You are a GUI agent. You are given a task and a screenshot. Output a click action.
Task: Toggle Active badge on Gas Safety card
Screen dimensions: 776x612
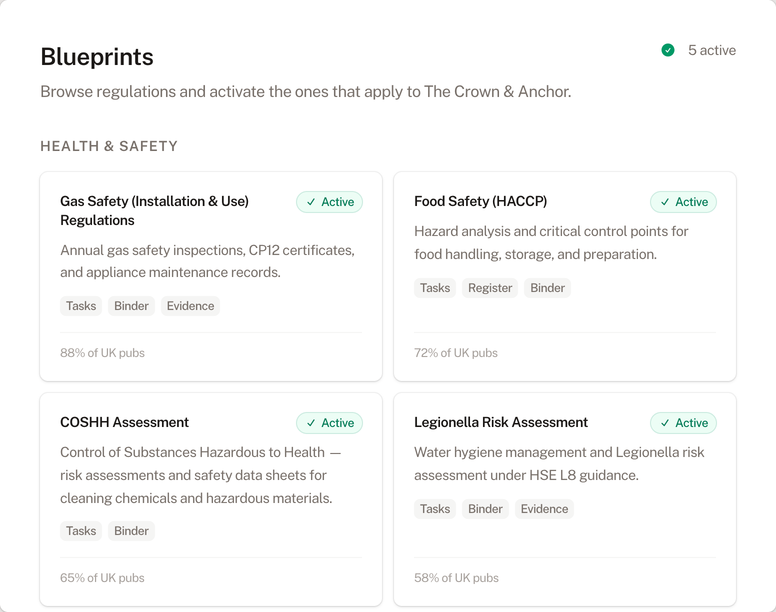click(x=329, y=202)
